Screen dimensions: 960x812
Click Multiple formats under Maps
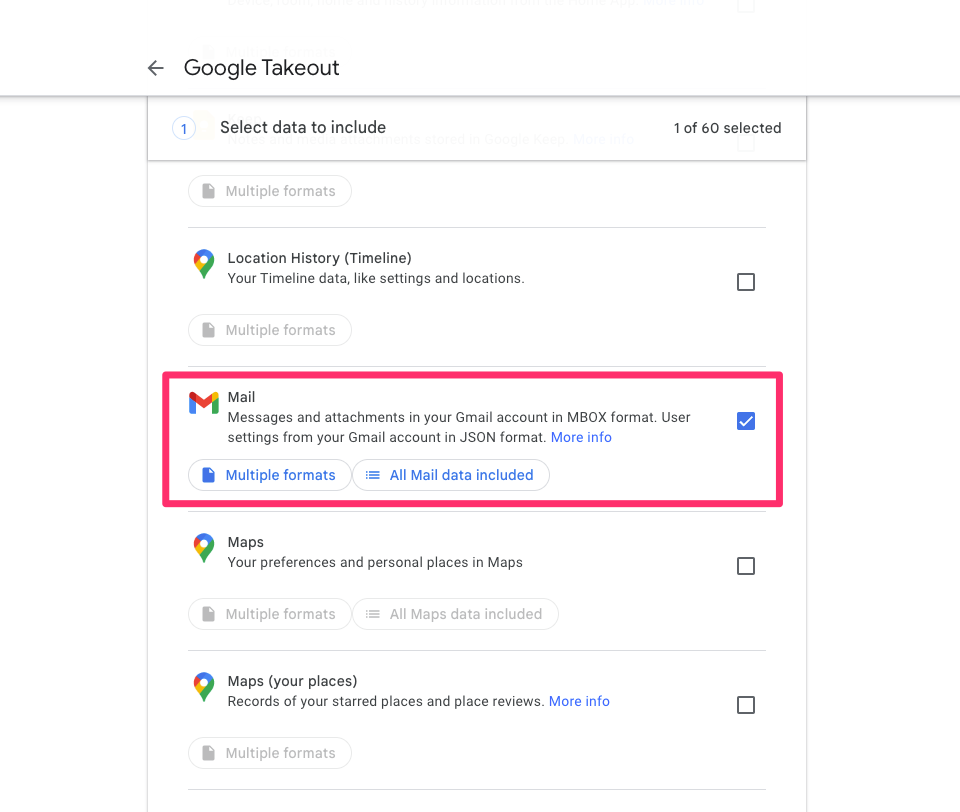(270, 614)
